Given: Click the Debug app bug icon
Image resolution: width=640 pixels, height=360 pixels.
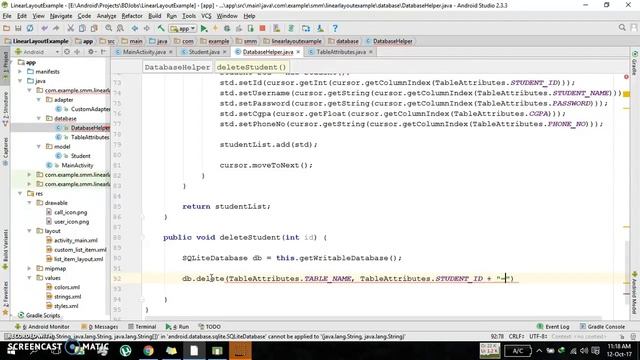Looking at the screenshot, I should point(227,28).
